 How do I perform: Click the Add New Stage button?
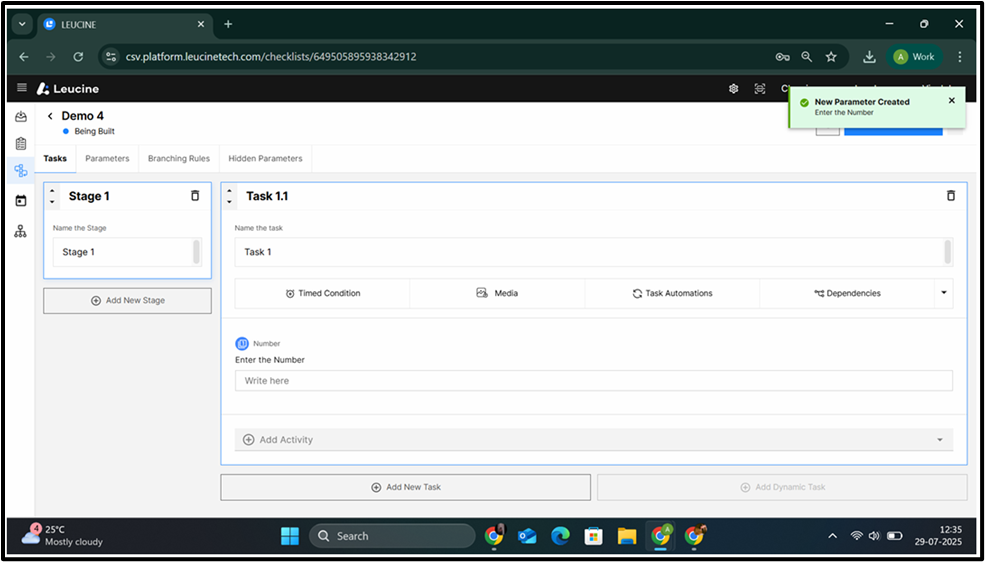pos(127,300)
